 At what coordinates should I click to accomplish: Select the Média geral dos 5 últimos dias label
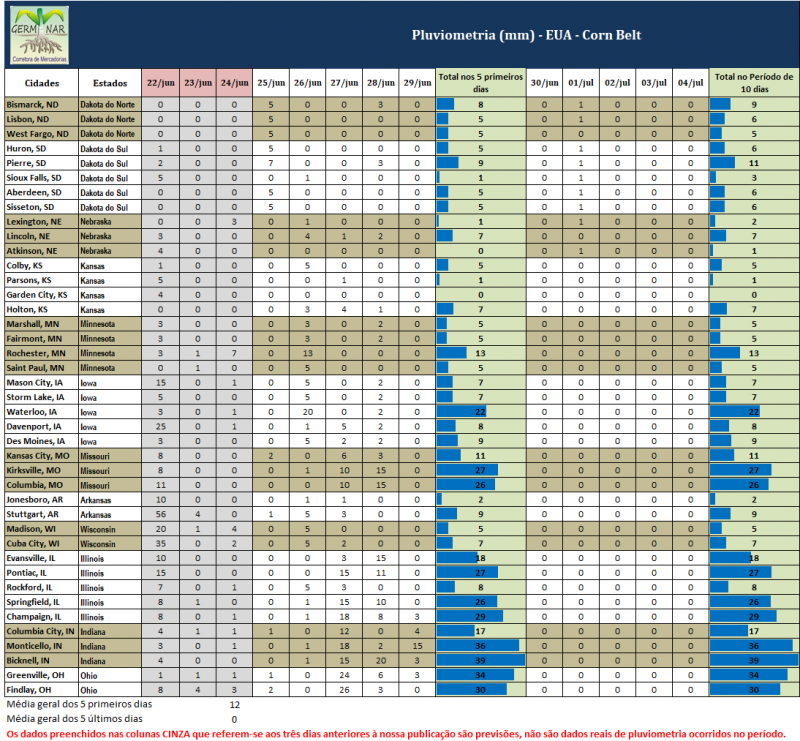pos(74,719)
